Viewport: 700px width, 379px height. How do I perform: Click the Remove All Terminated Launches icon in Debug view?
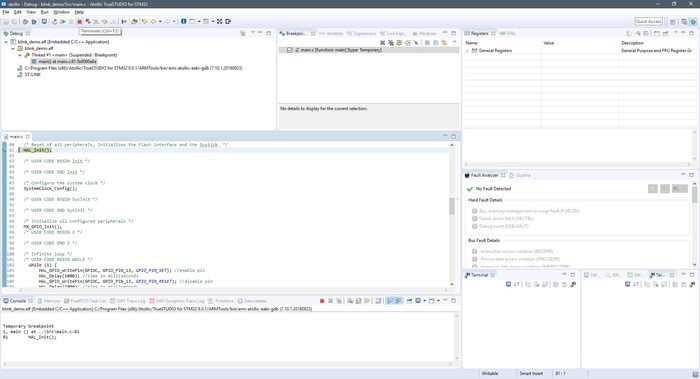[x=243, y=33]
